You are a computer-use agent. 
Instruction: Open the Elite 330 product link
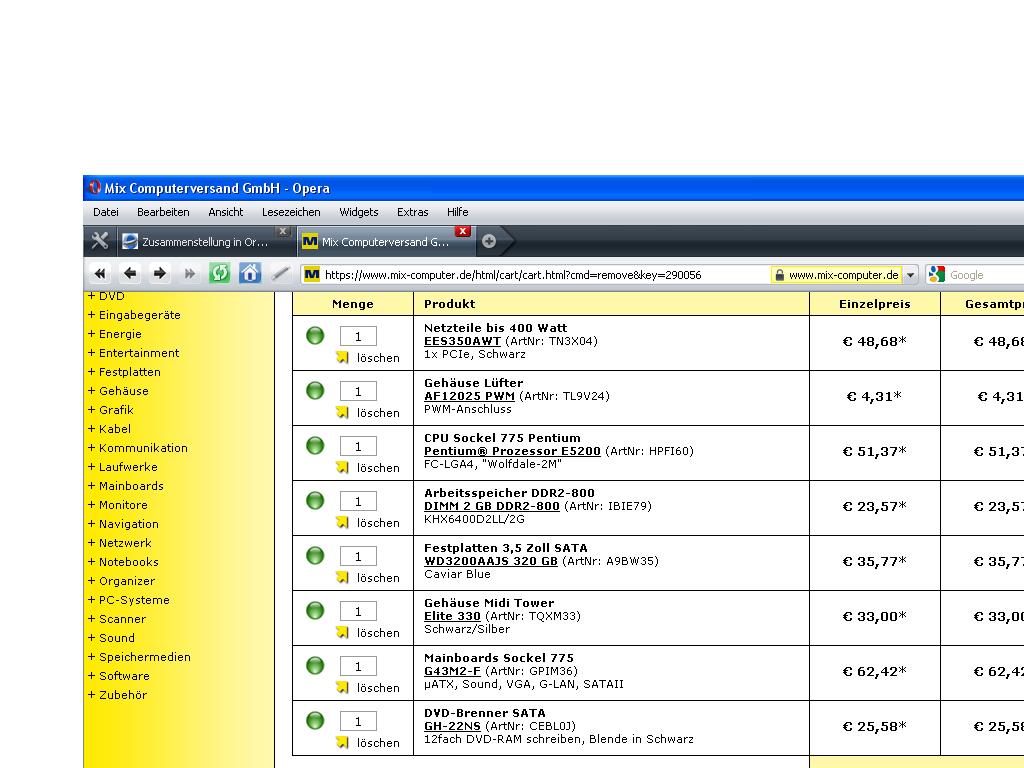click(x=452, y=616)
